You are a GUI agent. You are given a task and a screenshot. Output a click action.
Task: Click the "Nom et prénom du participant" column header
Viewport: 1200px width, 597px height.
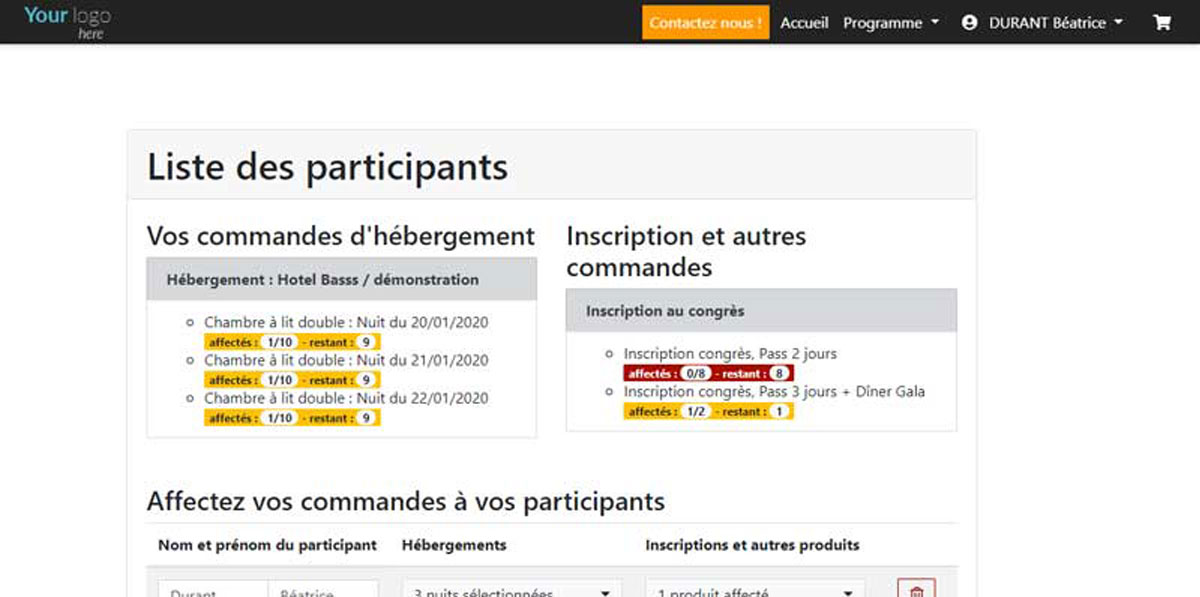pos(267,545)
